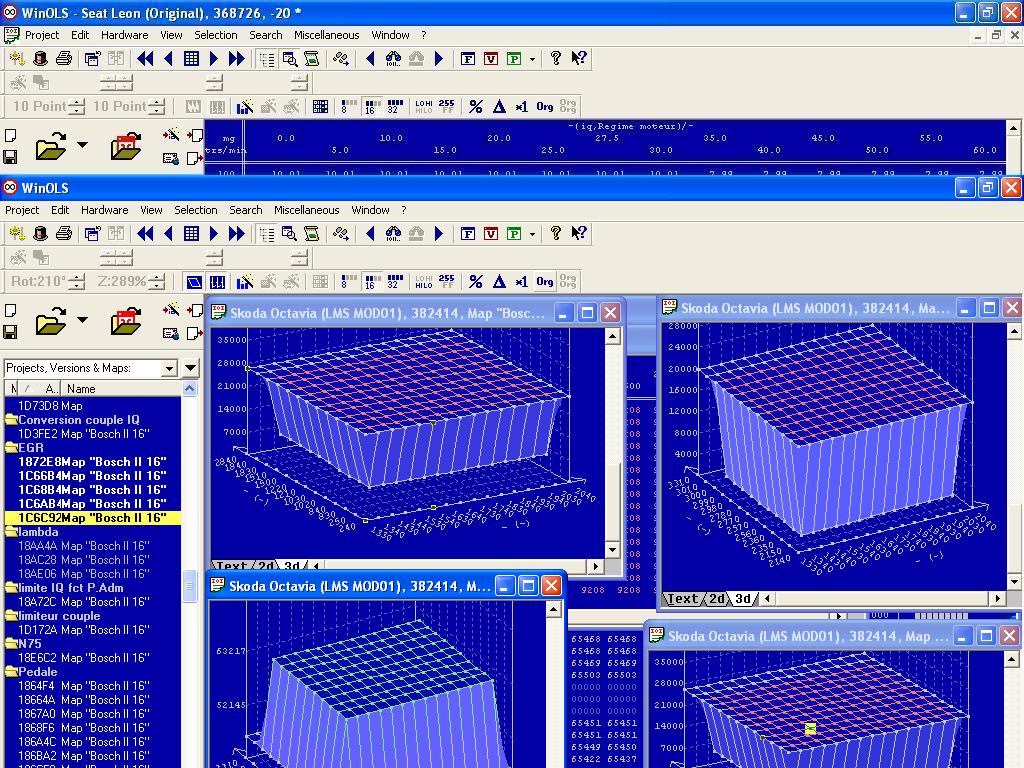Image resolution: width=1024 pixels, height=768 pixels.
Task: Select the 1C6C92 Map "Bosch II 16" highlighted entry
Action: pos(92,518)
